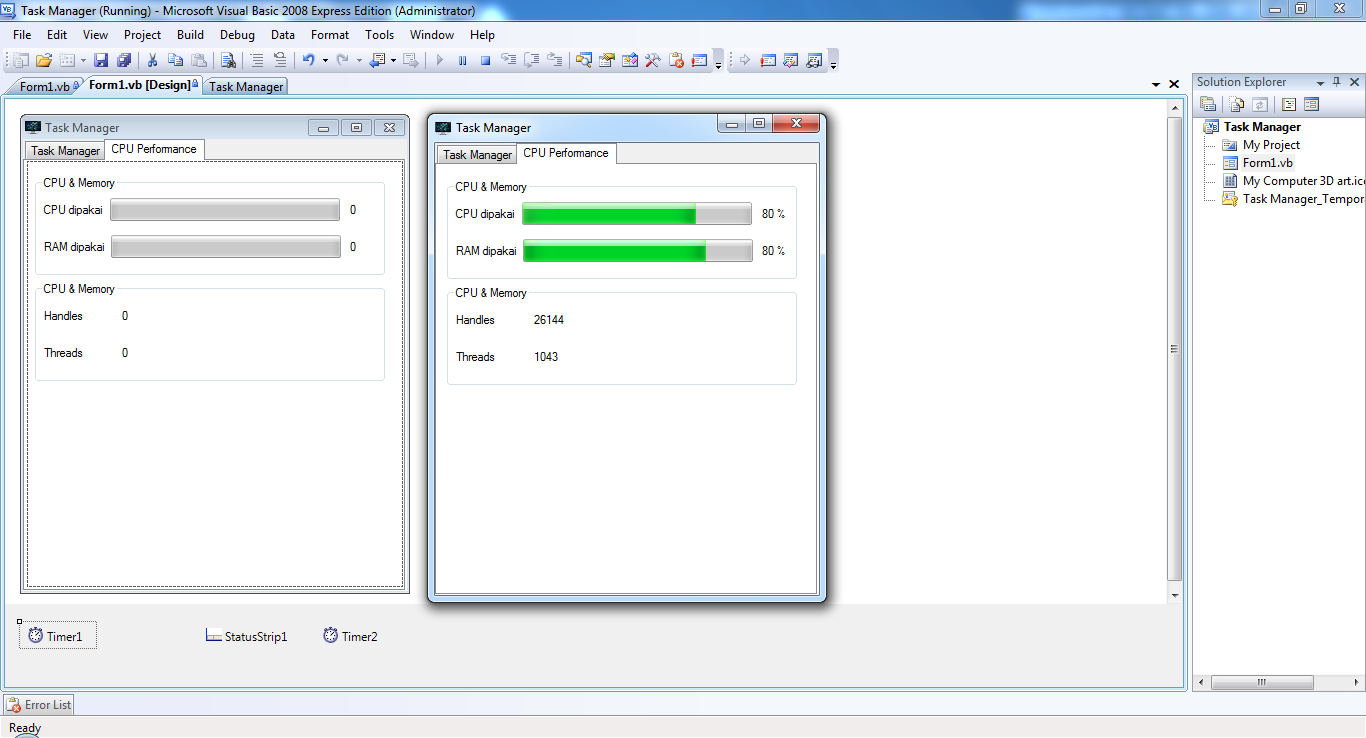Click the View Designer icon in Solution Explorer
The width and height of the screenshot is (1366, 738).
(x=1311, y=103)
